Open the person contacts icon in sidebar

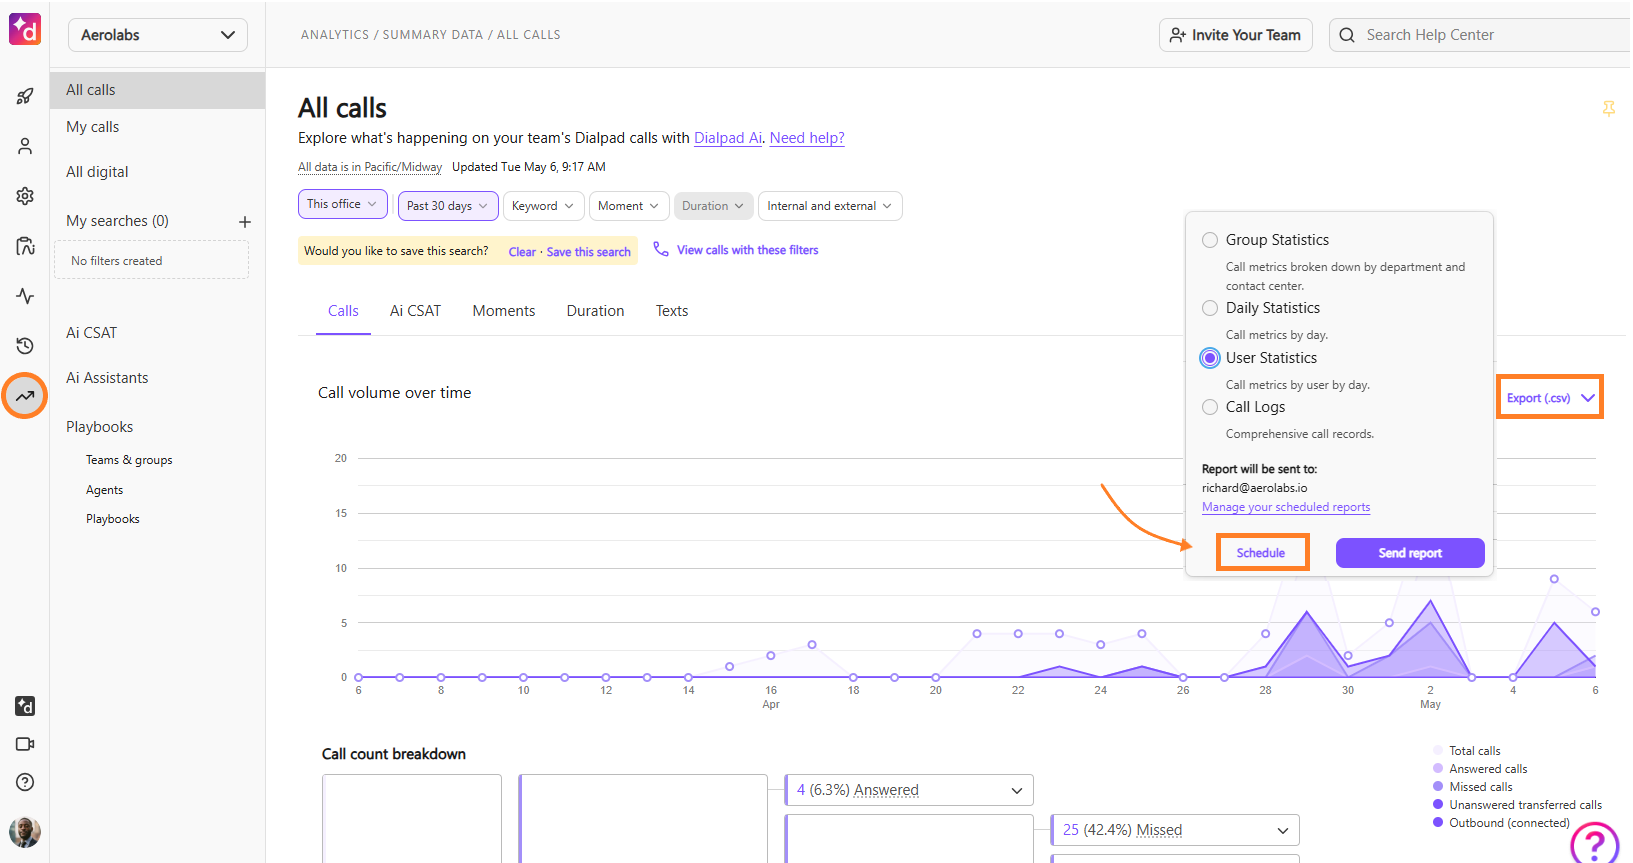tap(25, 147)
